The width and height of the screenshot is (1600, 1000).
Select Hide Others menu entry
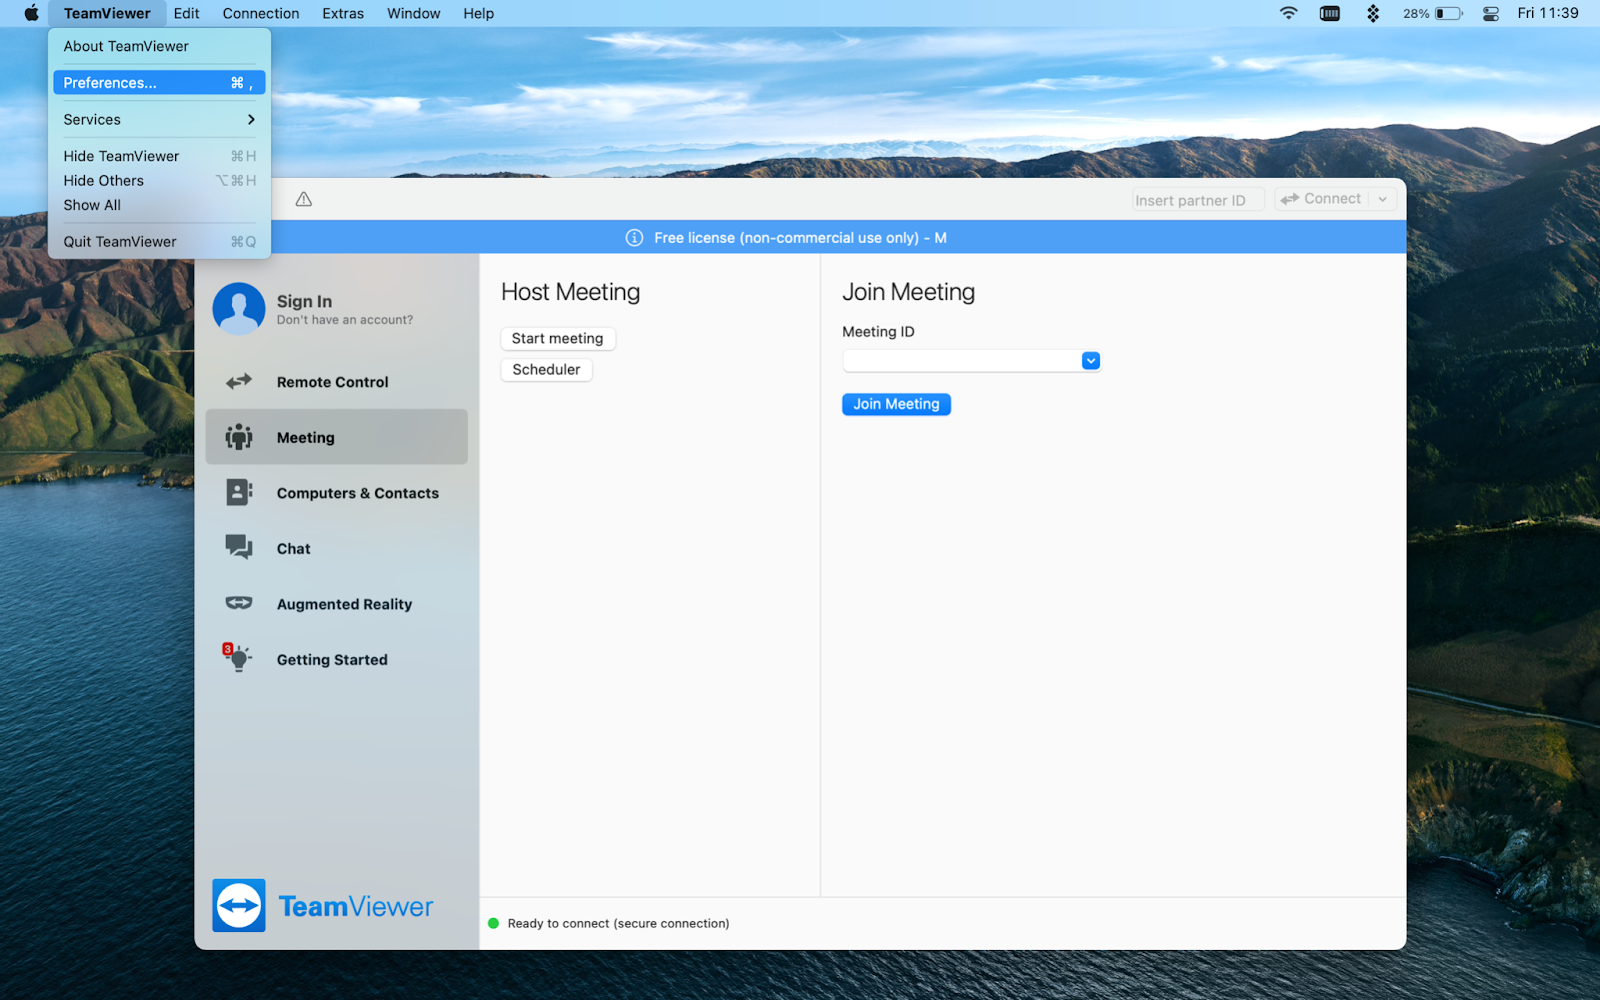(x=159, y=180)
